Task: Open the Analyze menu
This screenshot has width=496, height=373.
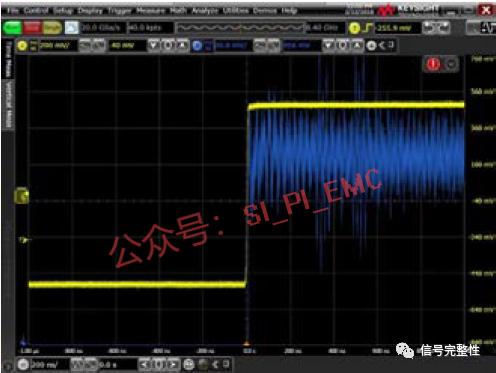Action: [x=205, y=11]
